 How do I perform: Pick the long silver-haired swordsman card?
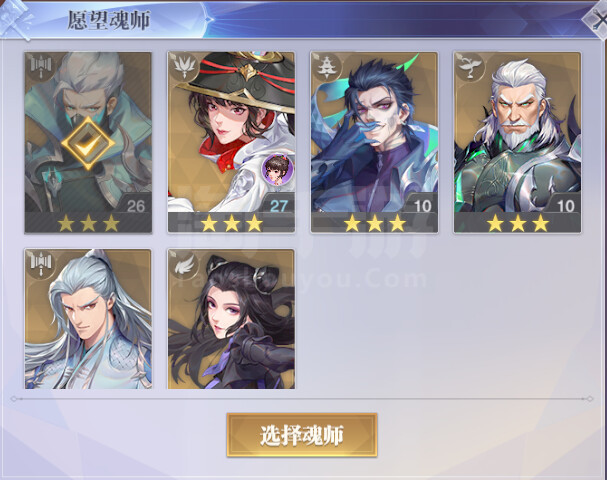88,319
